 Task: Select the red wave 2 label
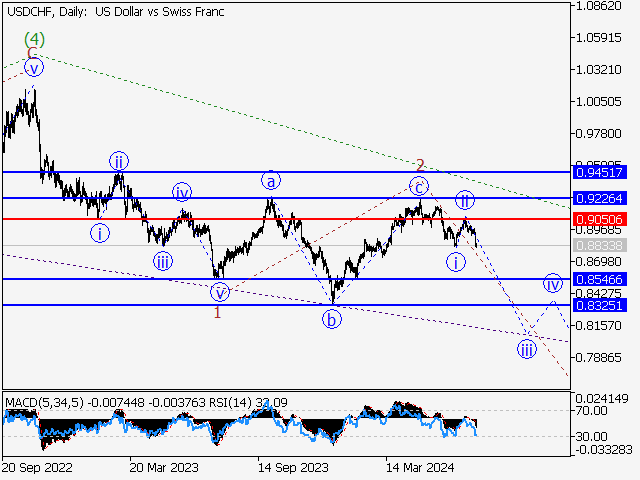point(420,165)
